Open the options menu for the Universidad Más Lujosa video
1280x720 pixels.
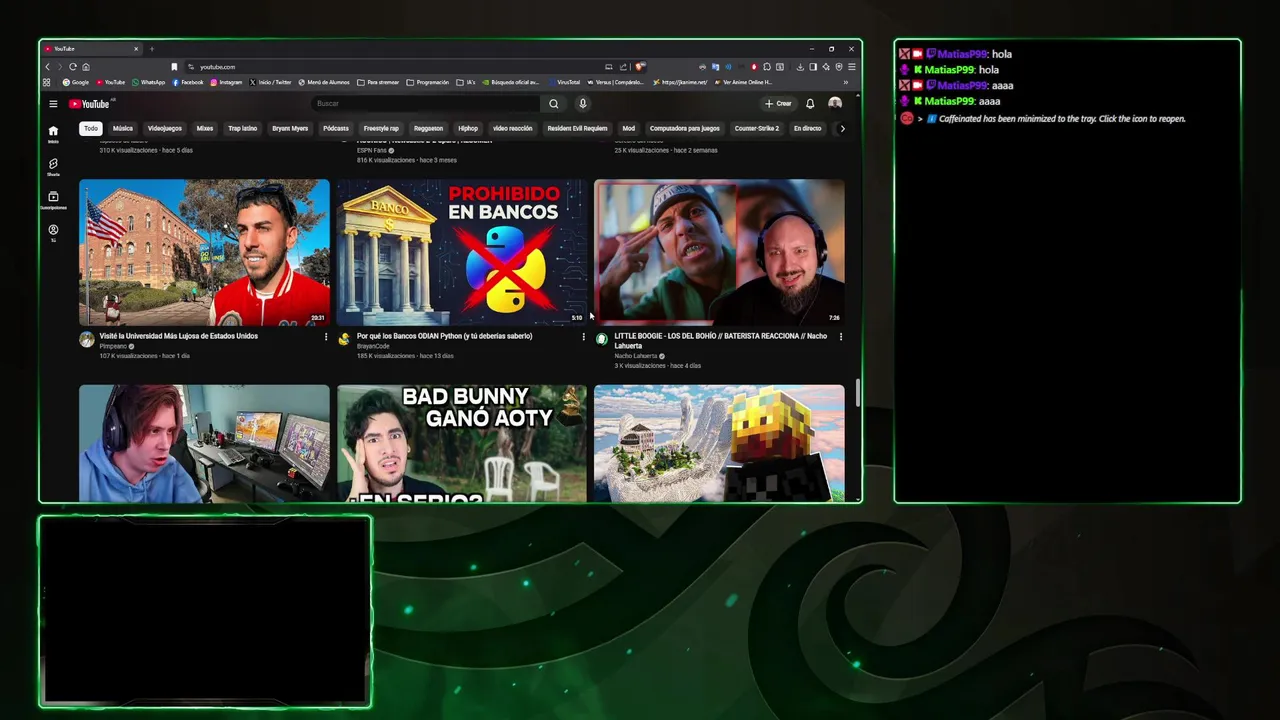coord(326,337)
